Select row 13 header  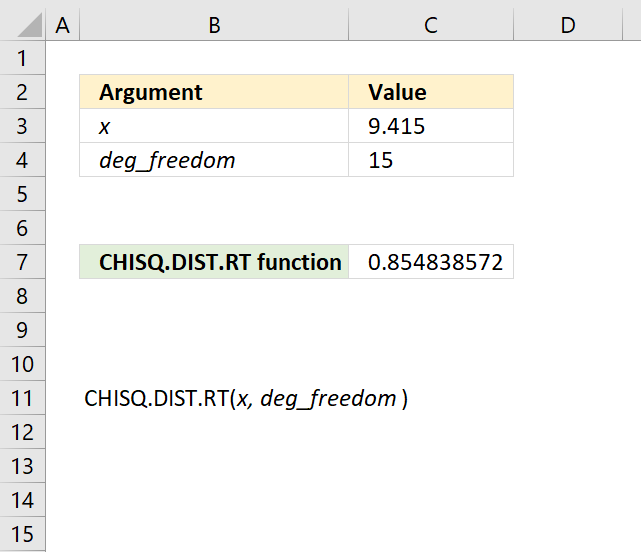[x=22, y=466]
